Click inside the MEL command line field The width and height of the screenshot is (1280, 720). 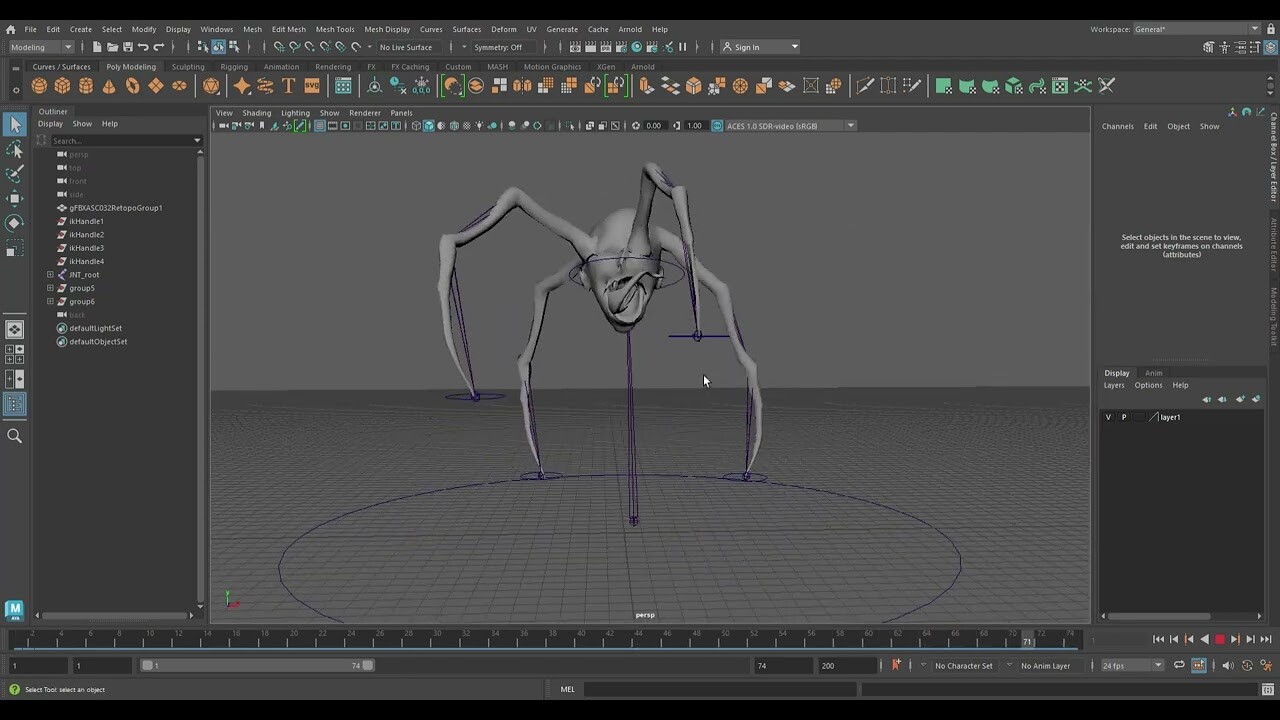720,689
